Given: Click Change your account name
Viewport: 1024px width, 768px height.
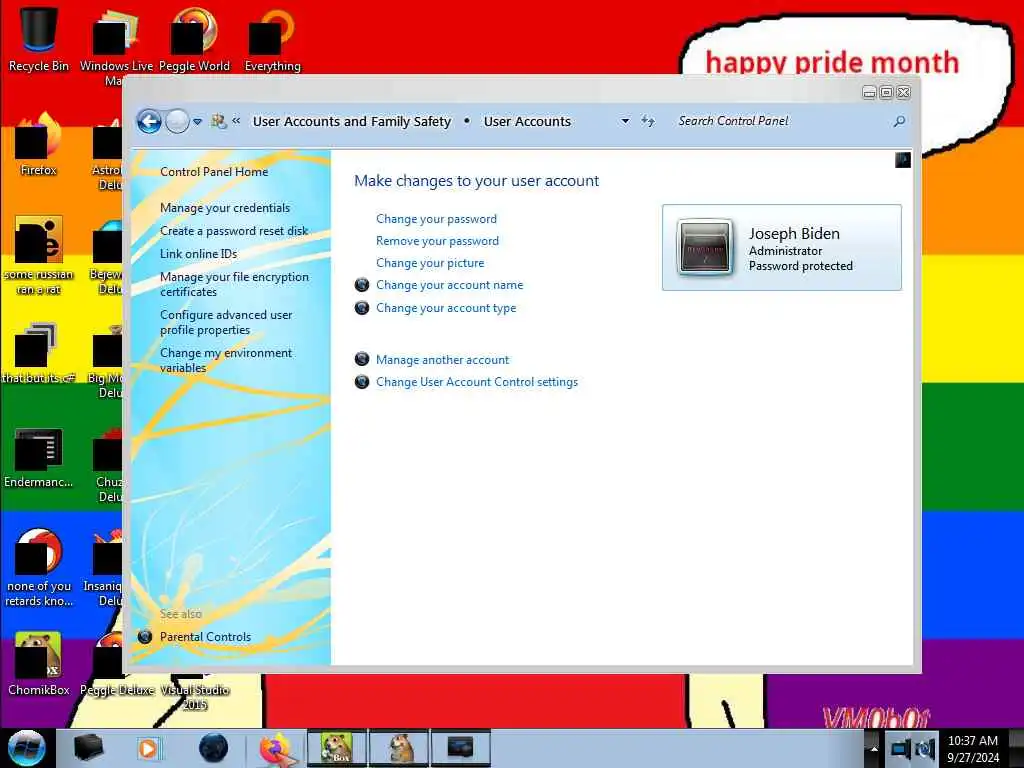Looking at the screenshot, I should 449,285.
